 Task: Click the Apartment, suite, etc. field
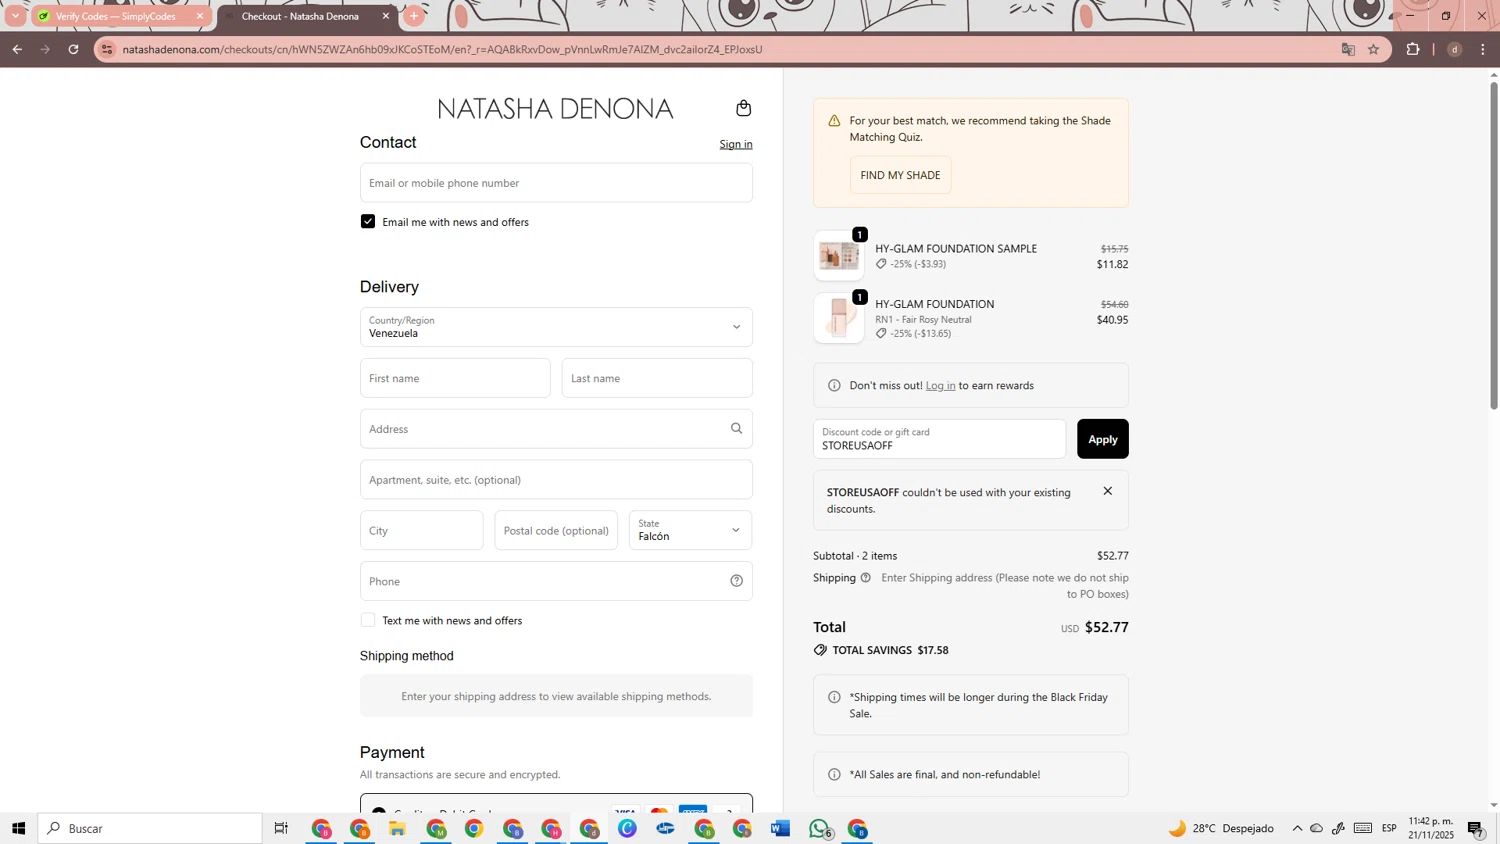[556, 480]
